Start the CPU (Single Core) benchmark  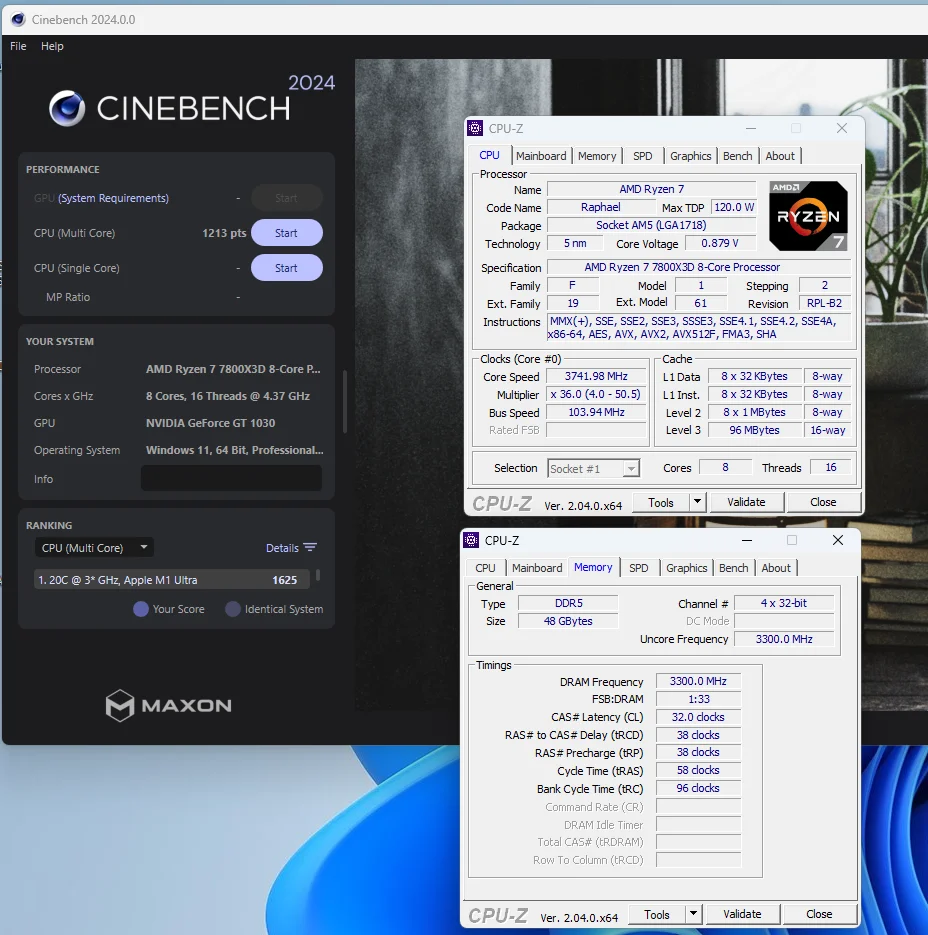coord(287,268)
